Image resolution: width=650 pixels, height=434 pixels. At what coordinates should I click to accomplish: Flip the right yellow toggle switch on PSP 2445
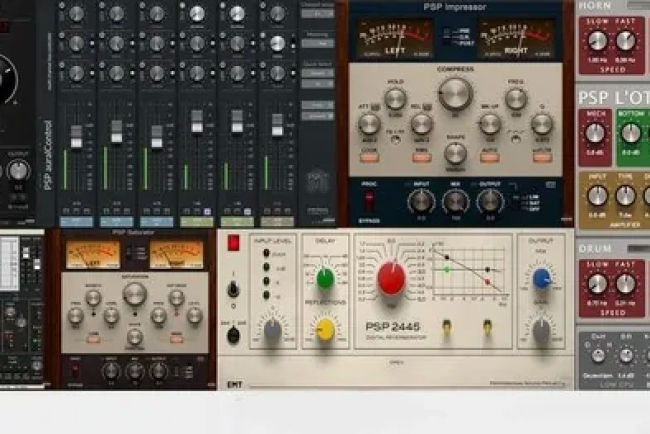tap(488, 327)
